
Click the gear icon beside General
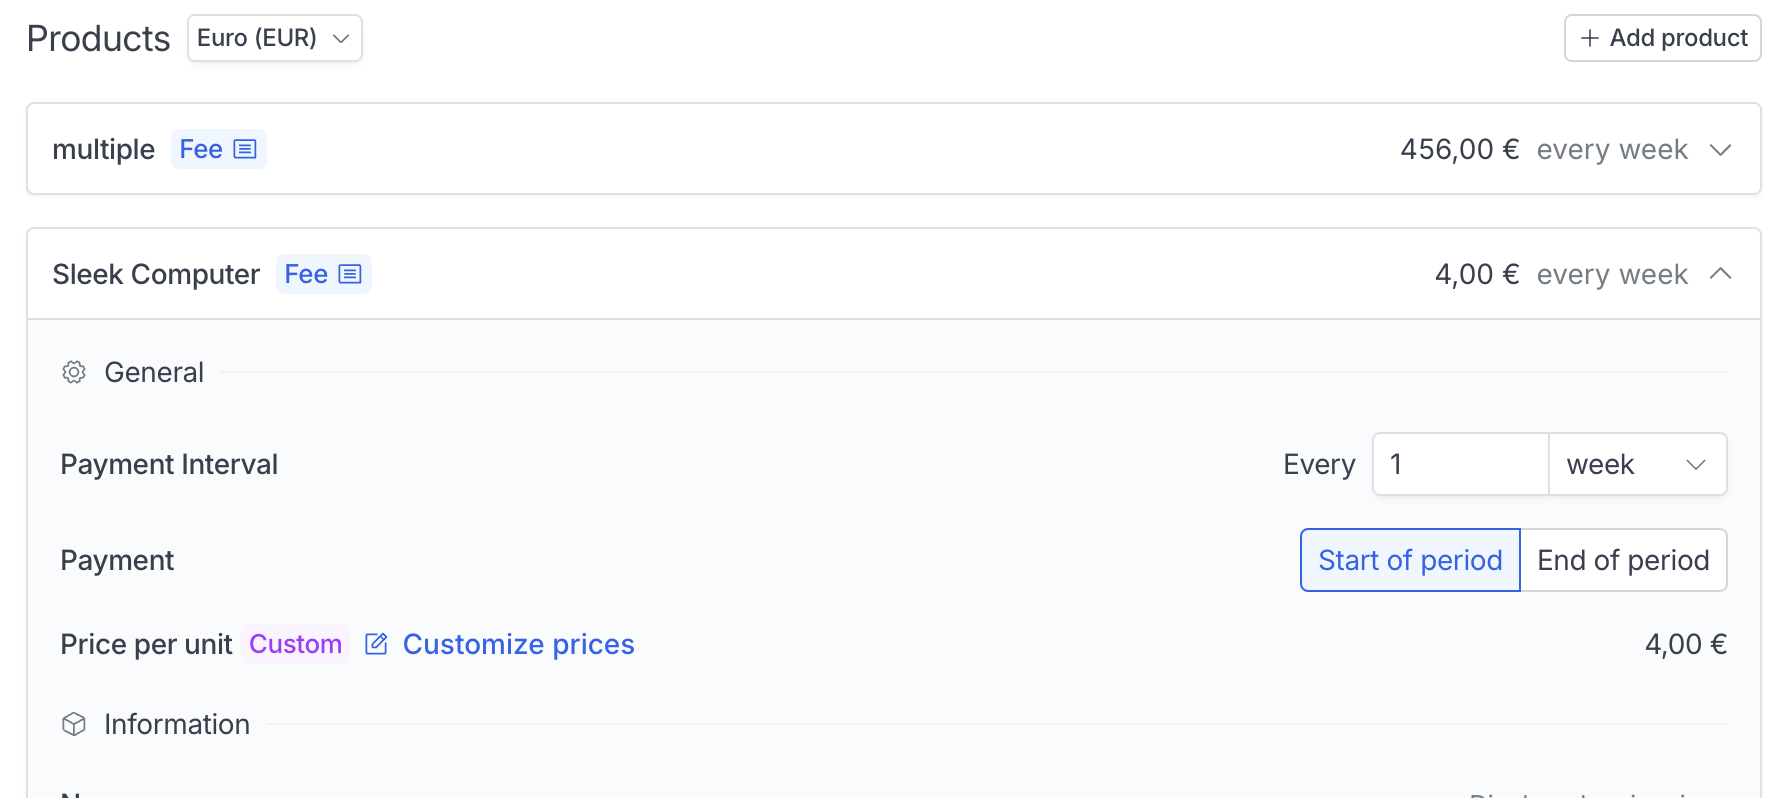74,372
